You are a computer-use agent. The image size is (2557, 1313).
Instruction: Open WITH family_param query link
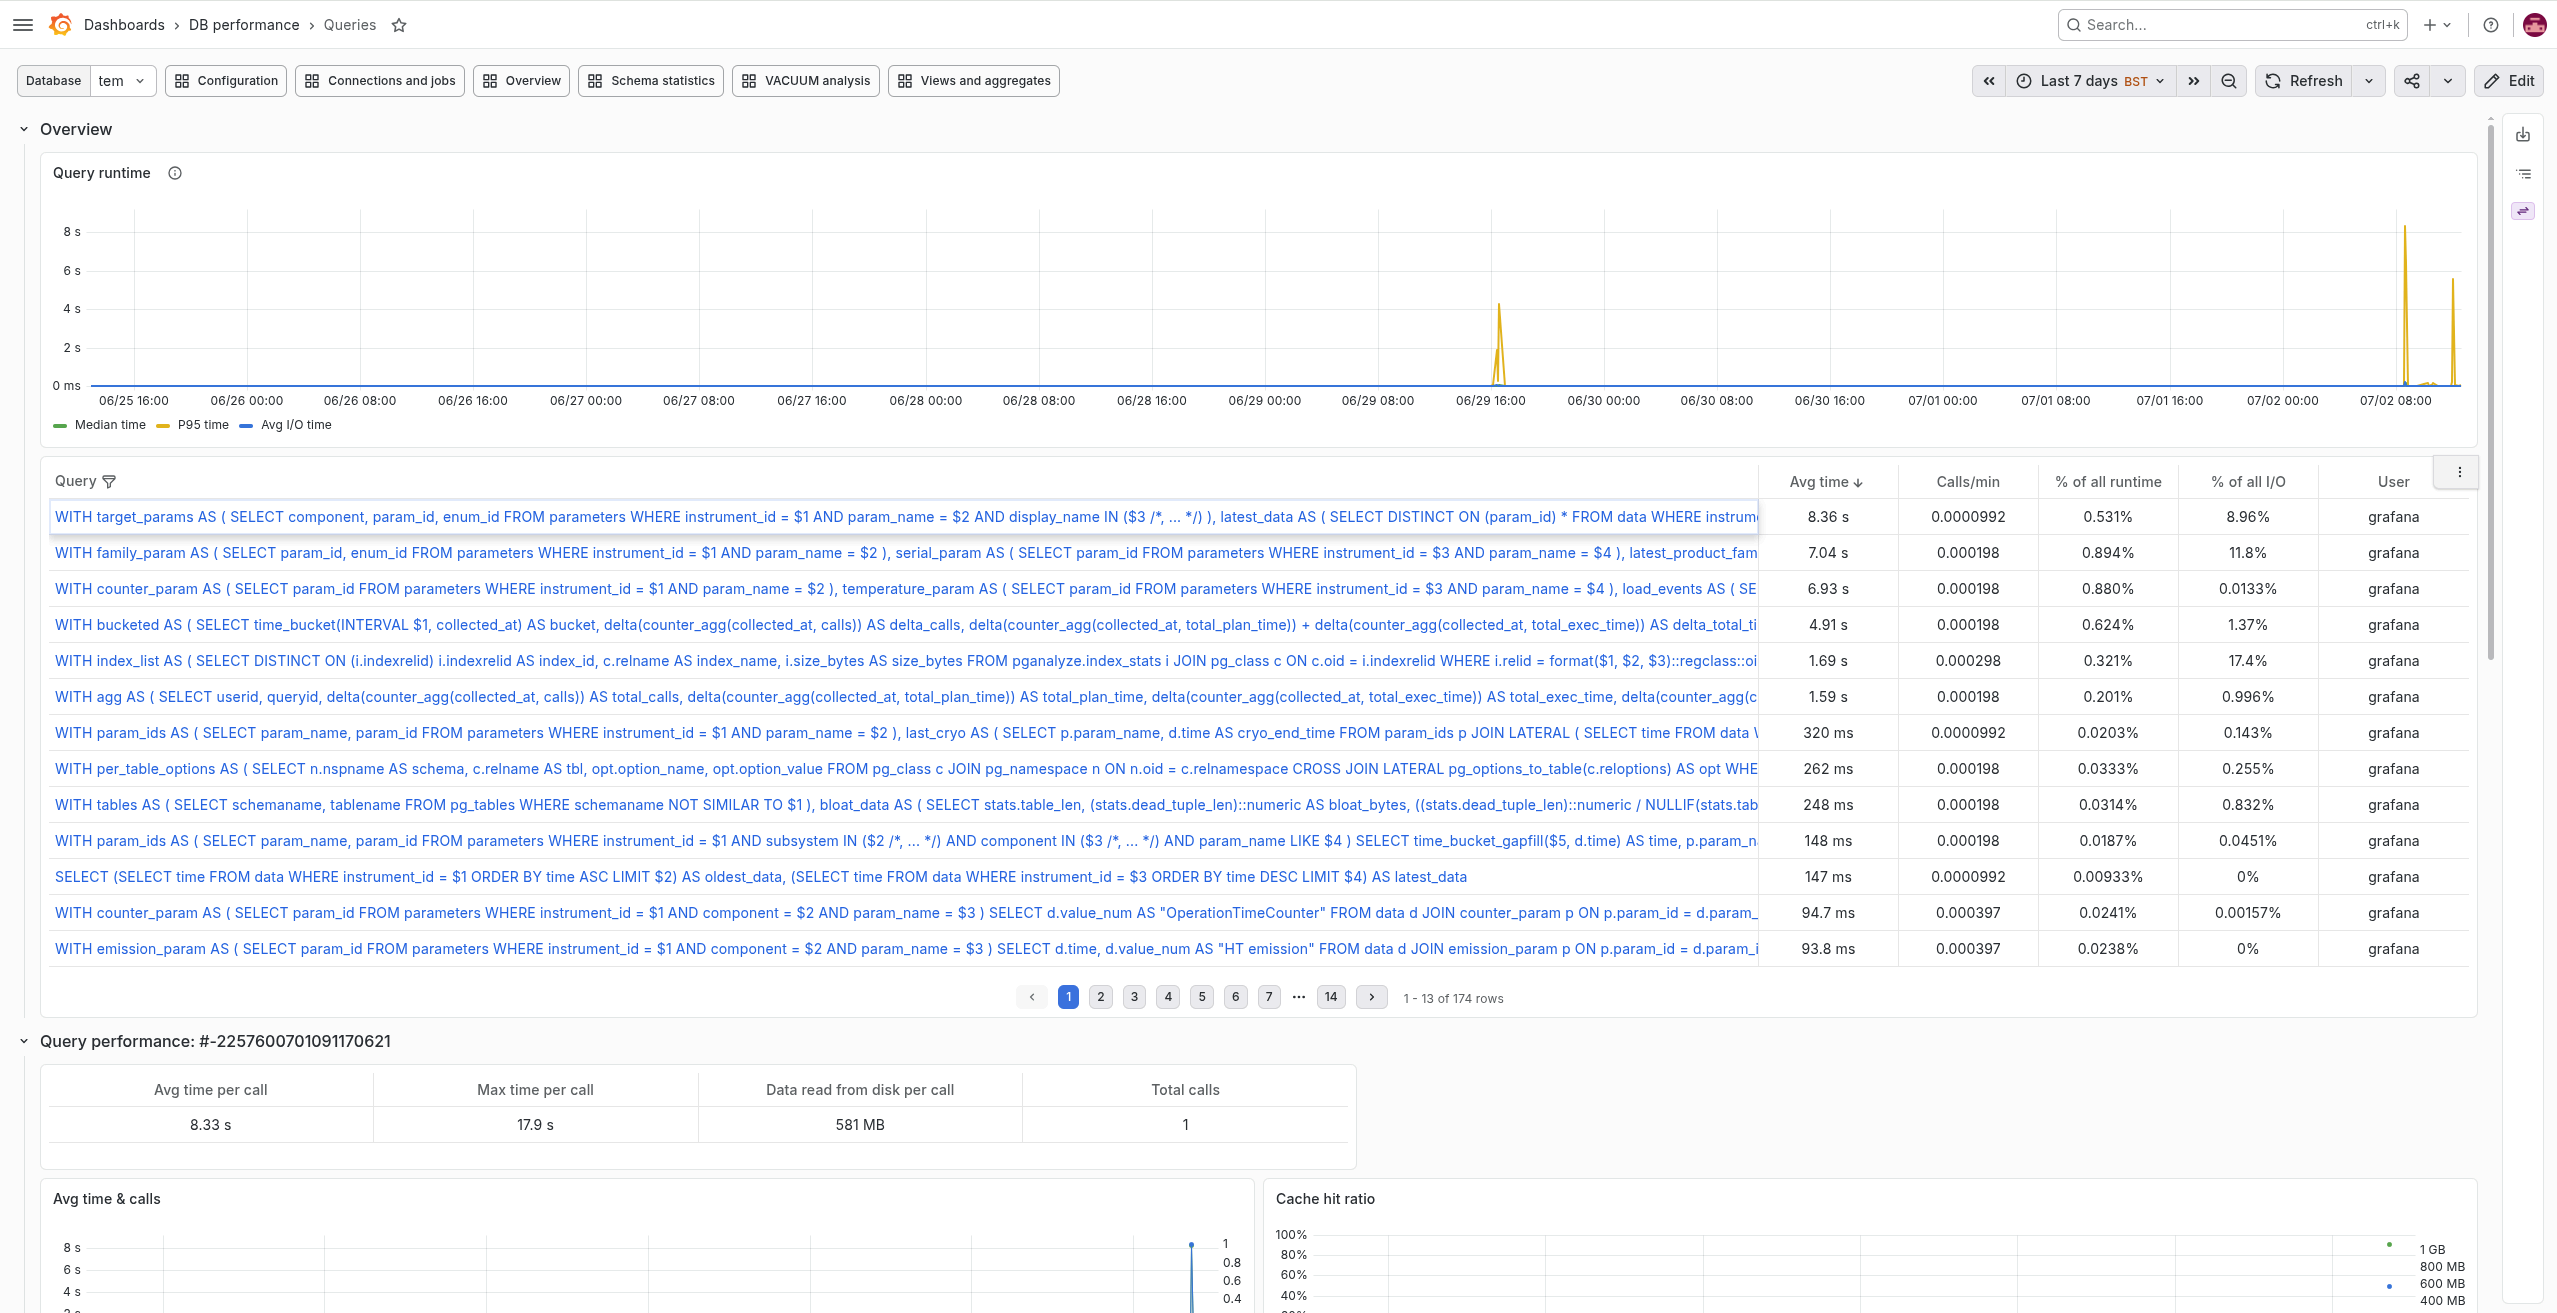coord(906,553)
